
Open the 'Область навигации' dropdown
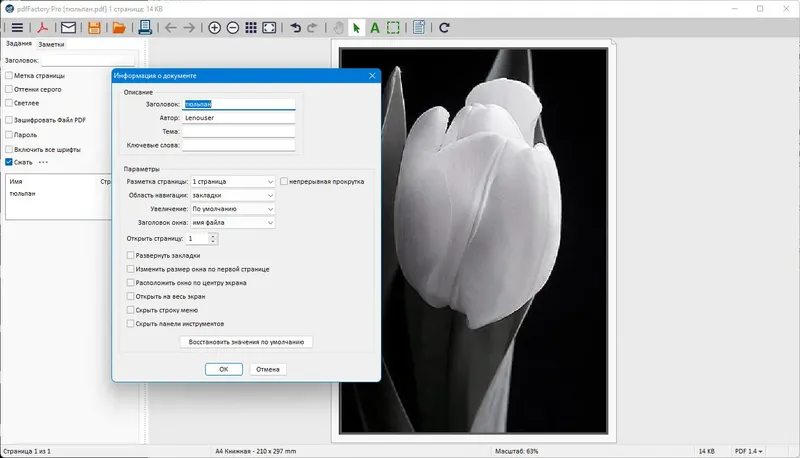[232, 196]
